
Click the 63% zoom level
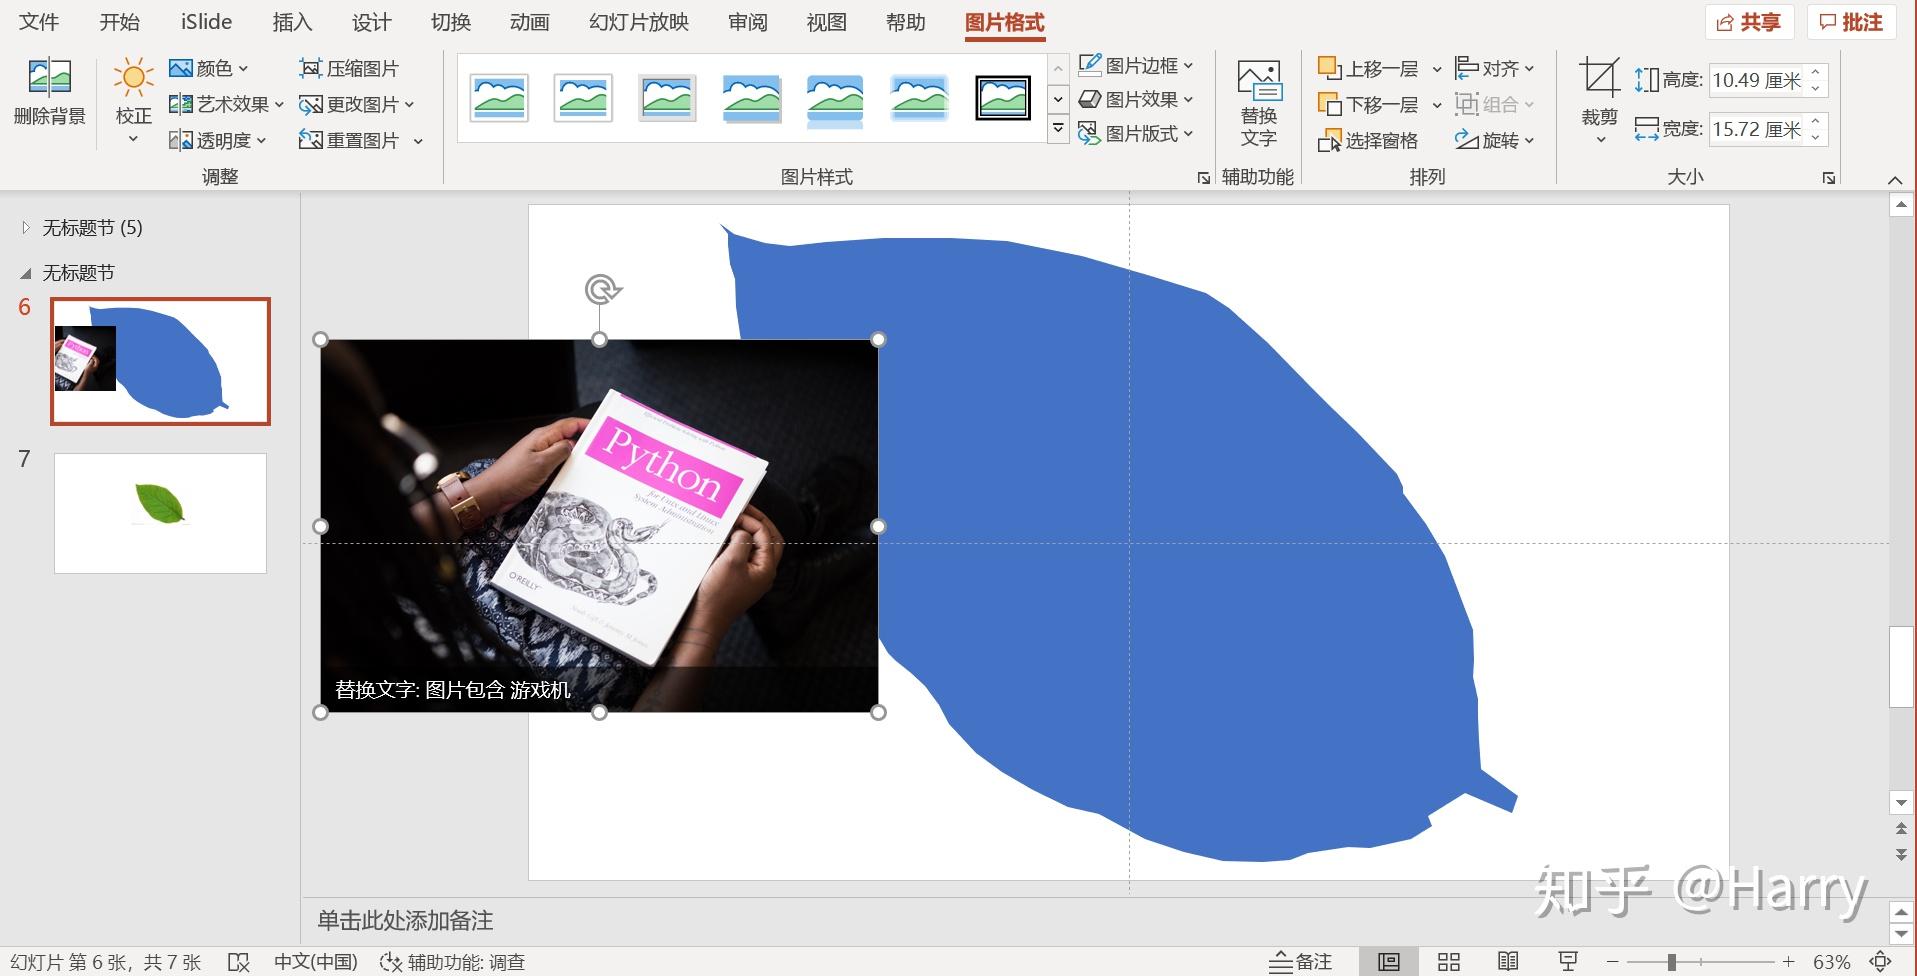[x=1831, y=962]
